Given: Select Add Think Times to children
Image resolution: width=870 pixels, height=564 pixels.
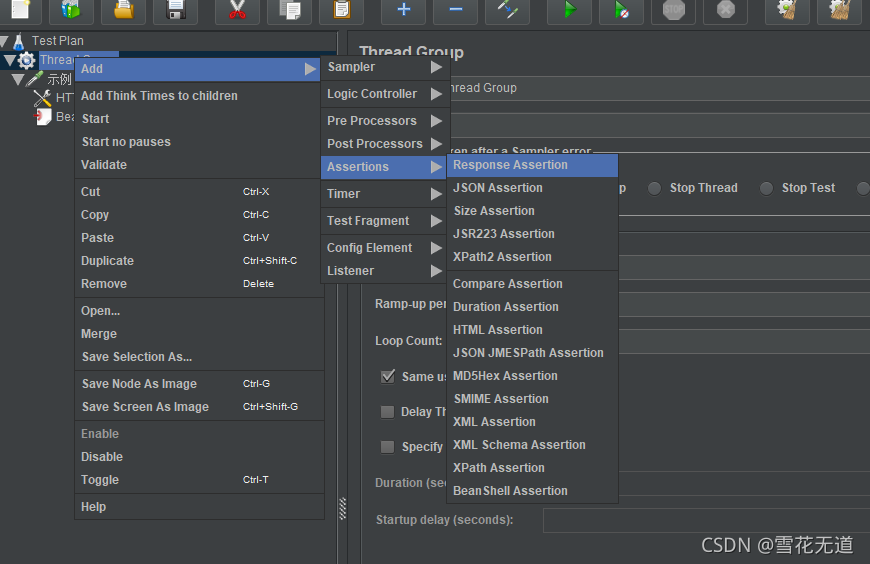Looking at the screenshot, I should tap(198, 96).
